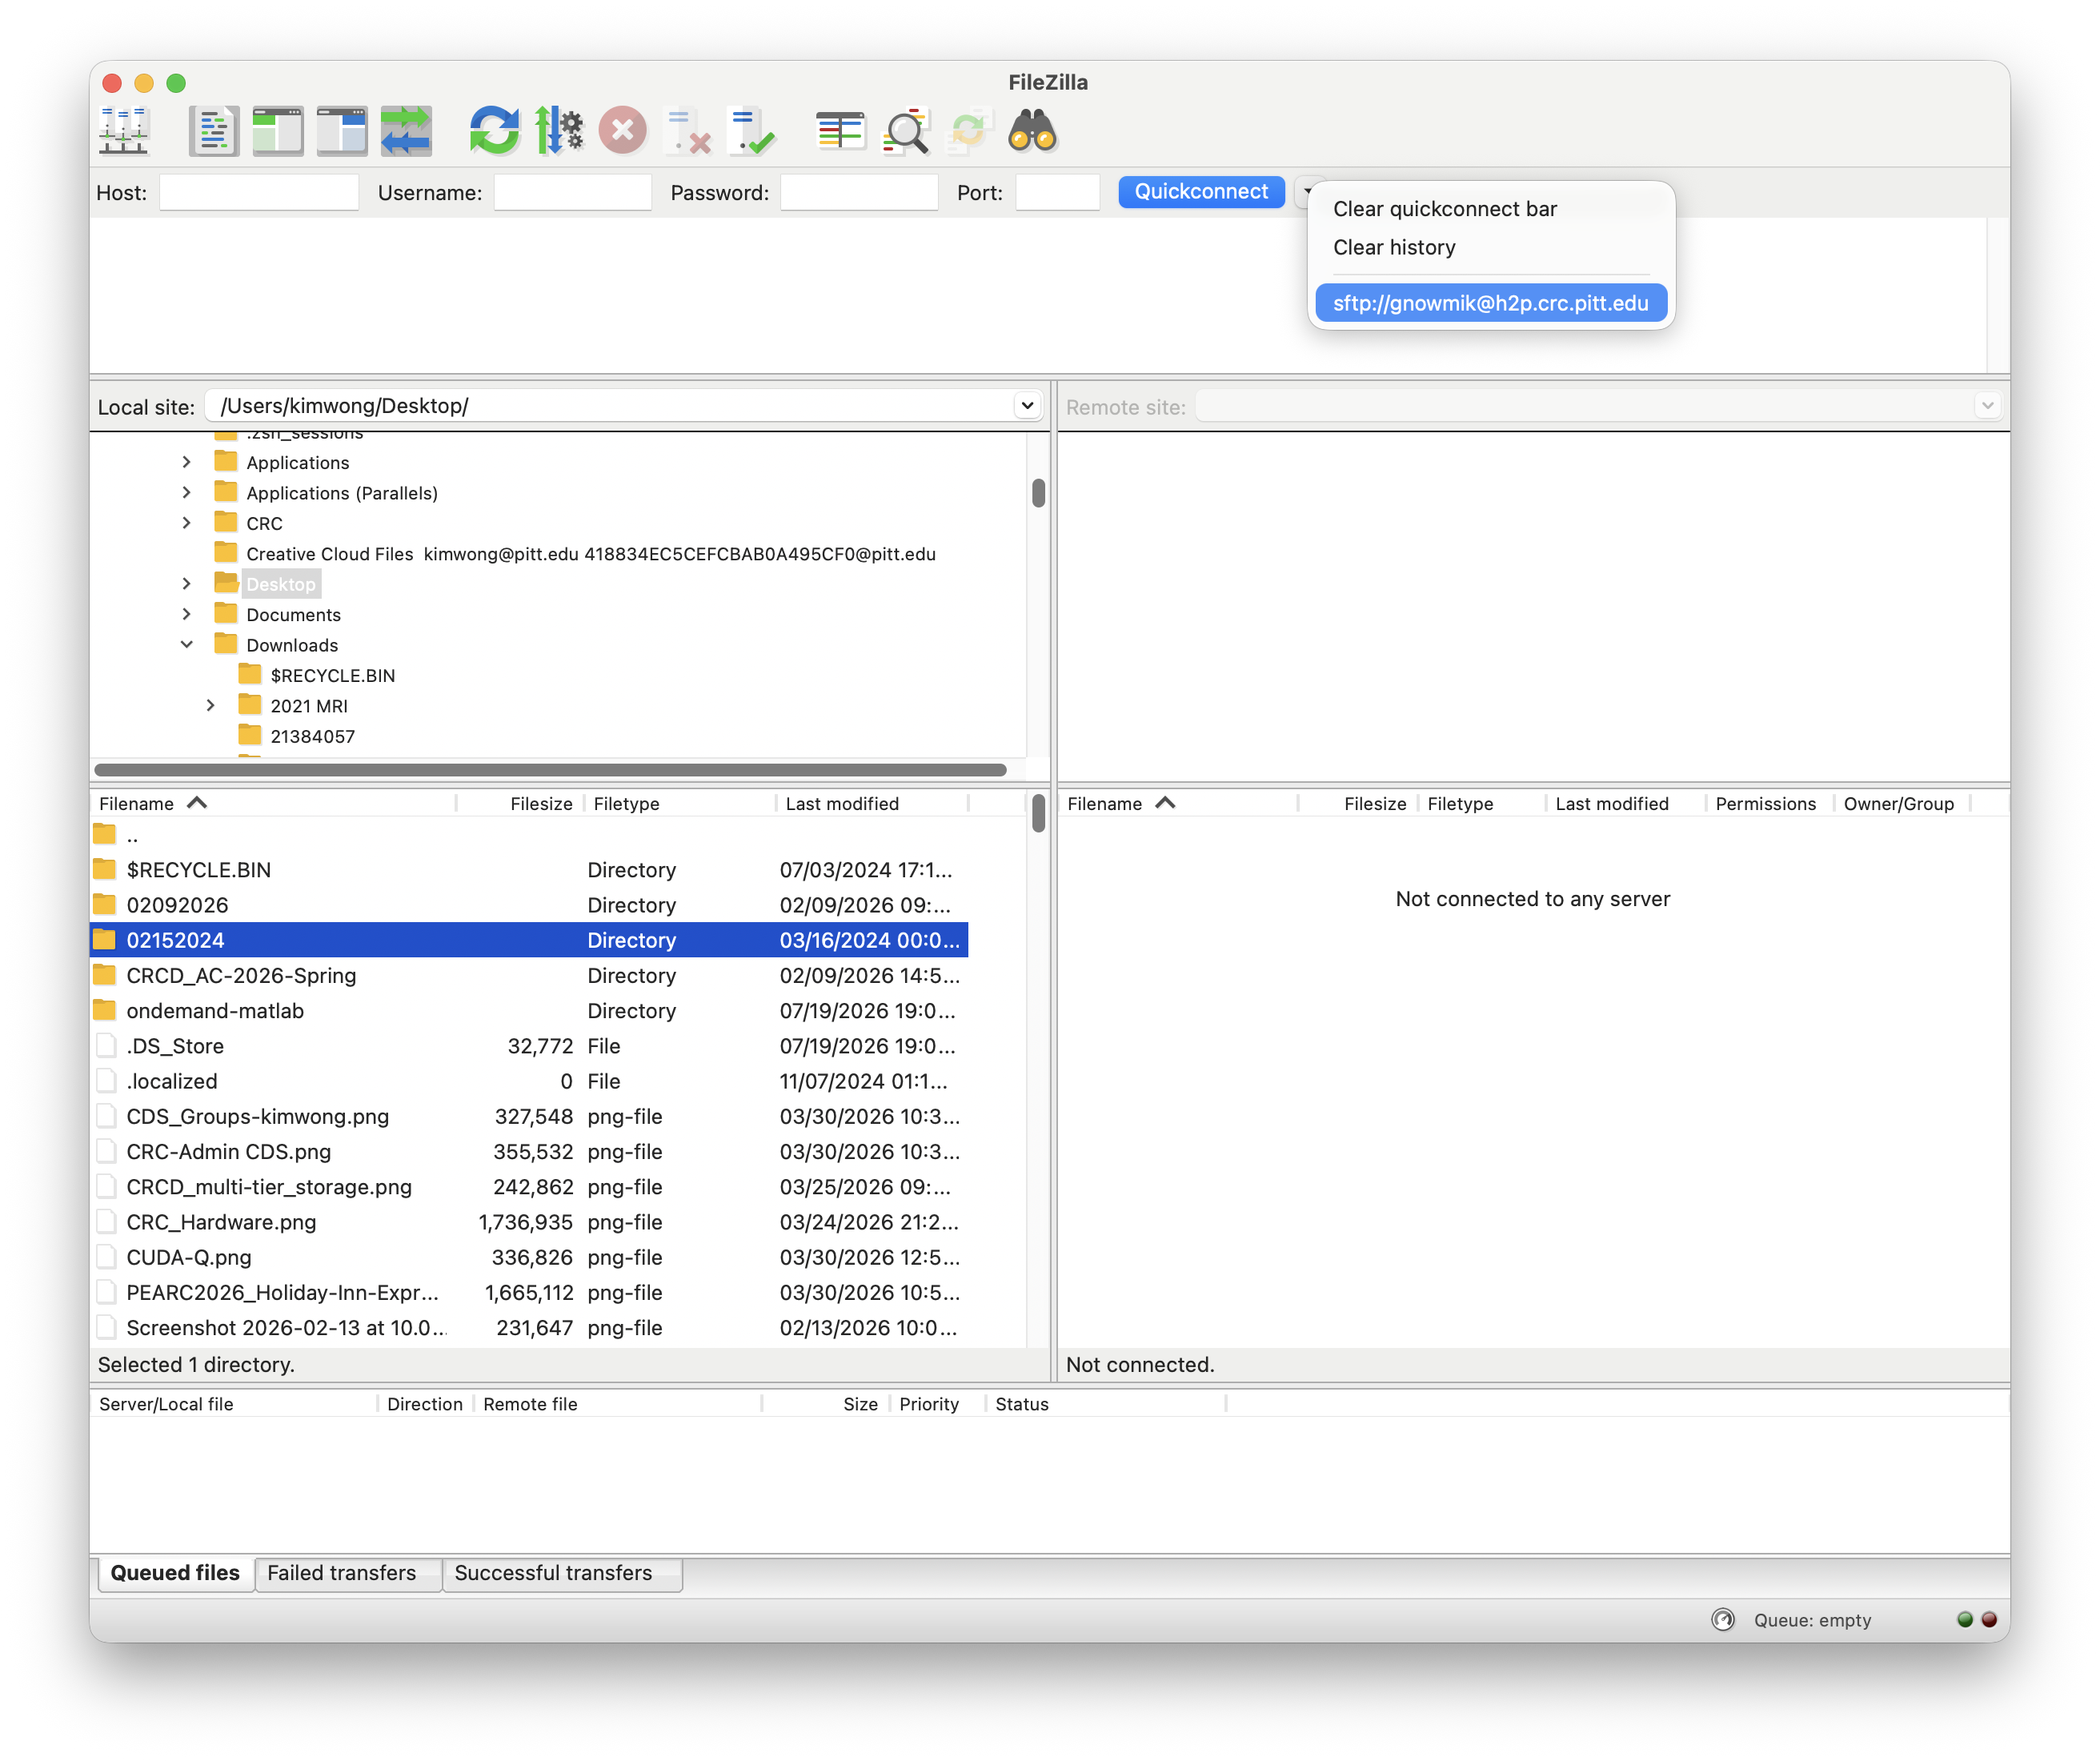Focus the Port input field

coord(1058,192)
